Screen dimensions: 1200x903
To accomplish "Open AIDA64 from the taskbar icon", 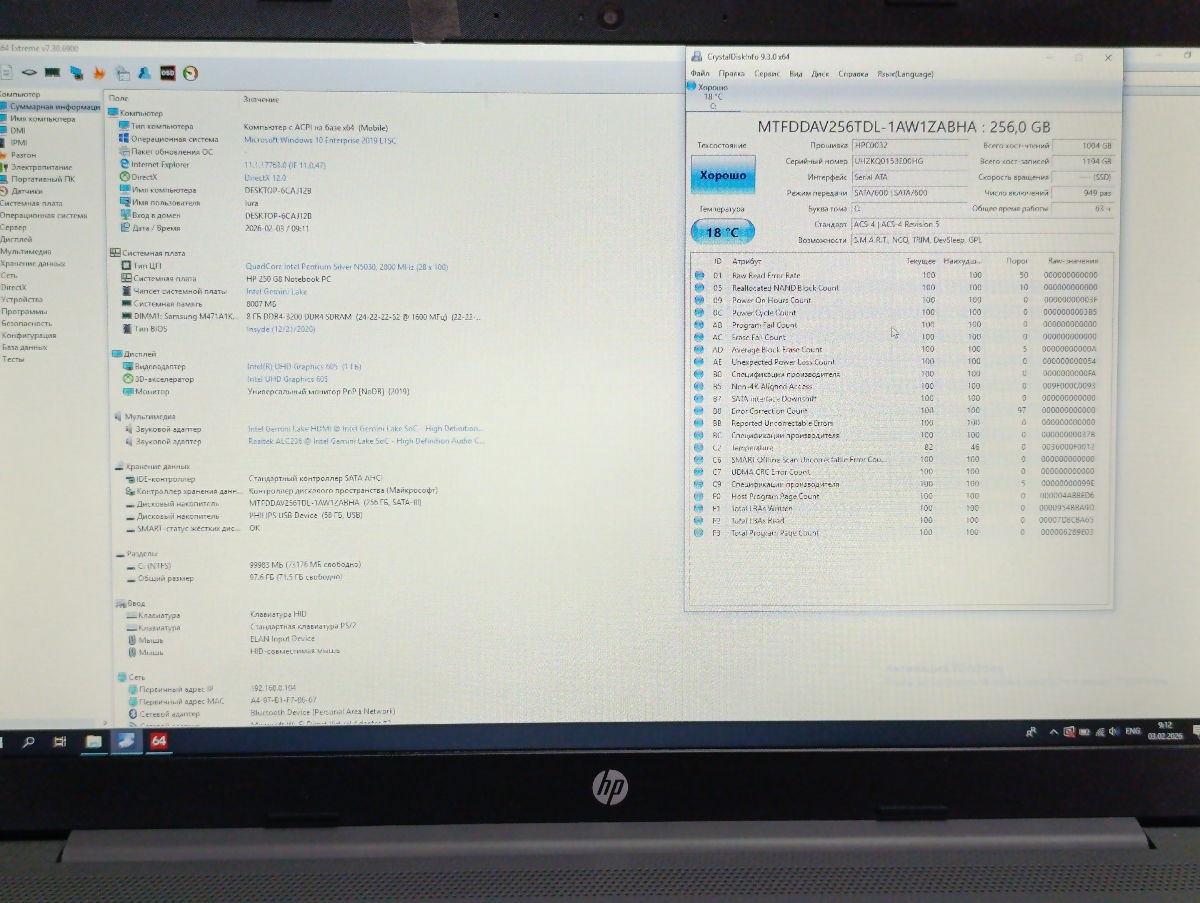I will click(158, 741).
